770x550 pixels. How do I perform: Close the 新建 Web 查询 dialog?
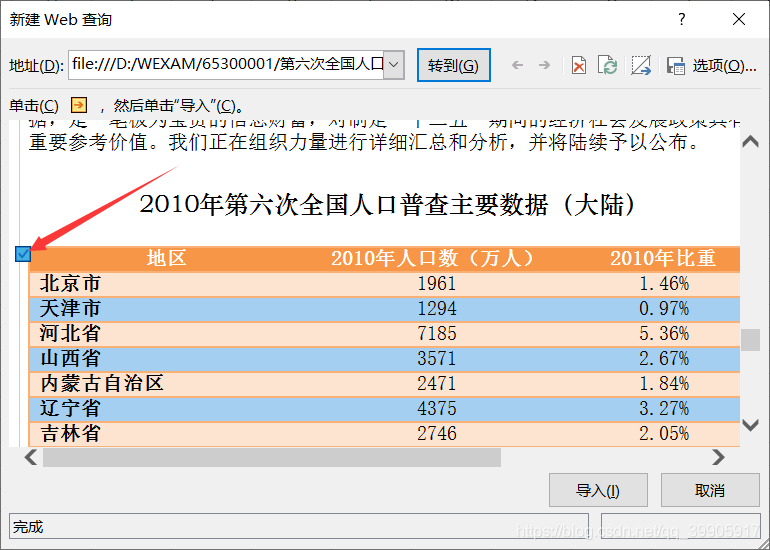[x=739, y=20]
